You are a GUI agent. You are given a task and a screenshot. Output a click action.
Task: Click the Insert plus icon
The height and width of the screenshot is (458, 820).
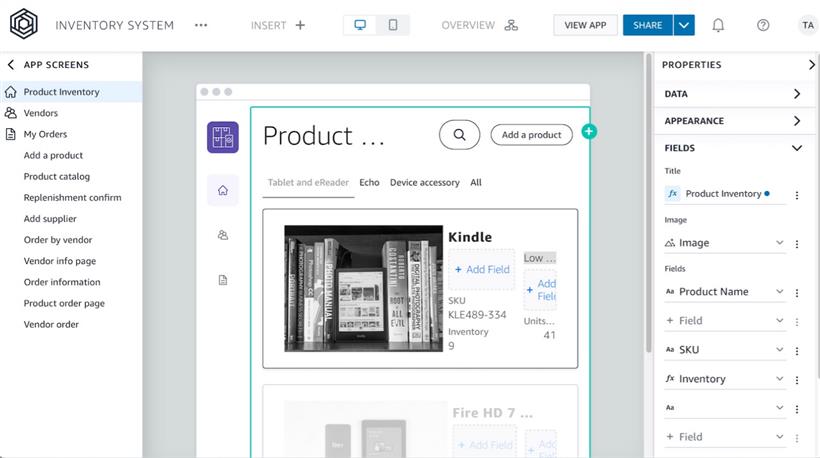(x=300, y=25)
